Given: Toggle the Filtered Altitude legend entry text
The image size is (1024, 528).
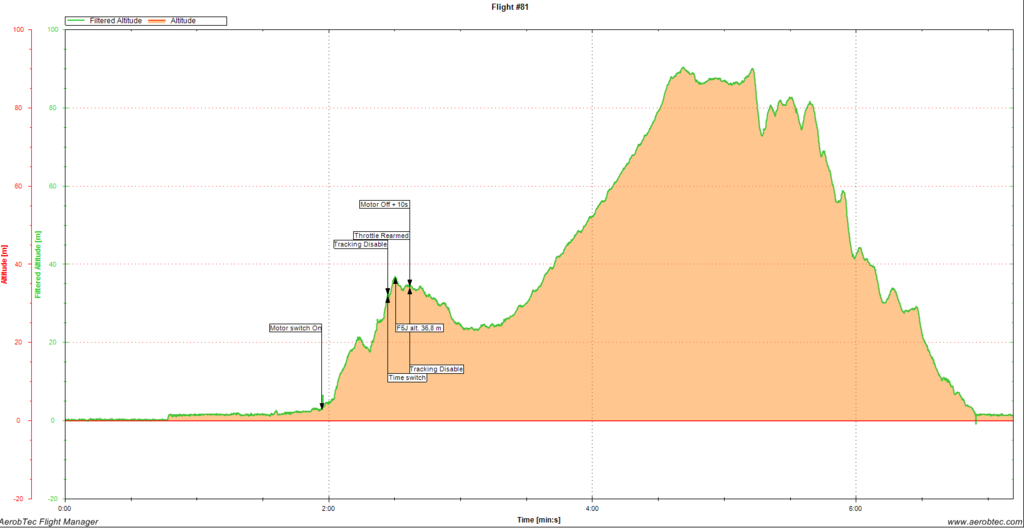Looking at the screenshot, I should [117, 20].
